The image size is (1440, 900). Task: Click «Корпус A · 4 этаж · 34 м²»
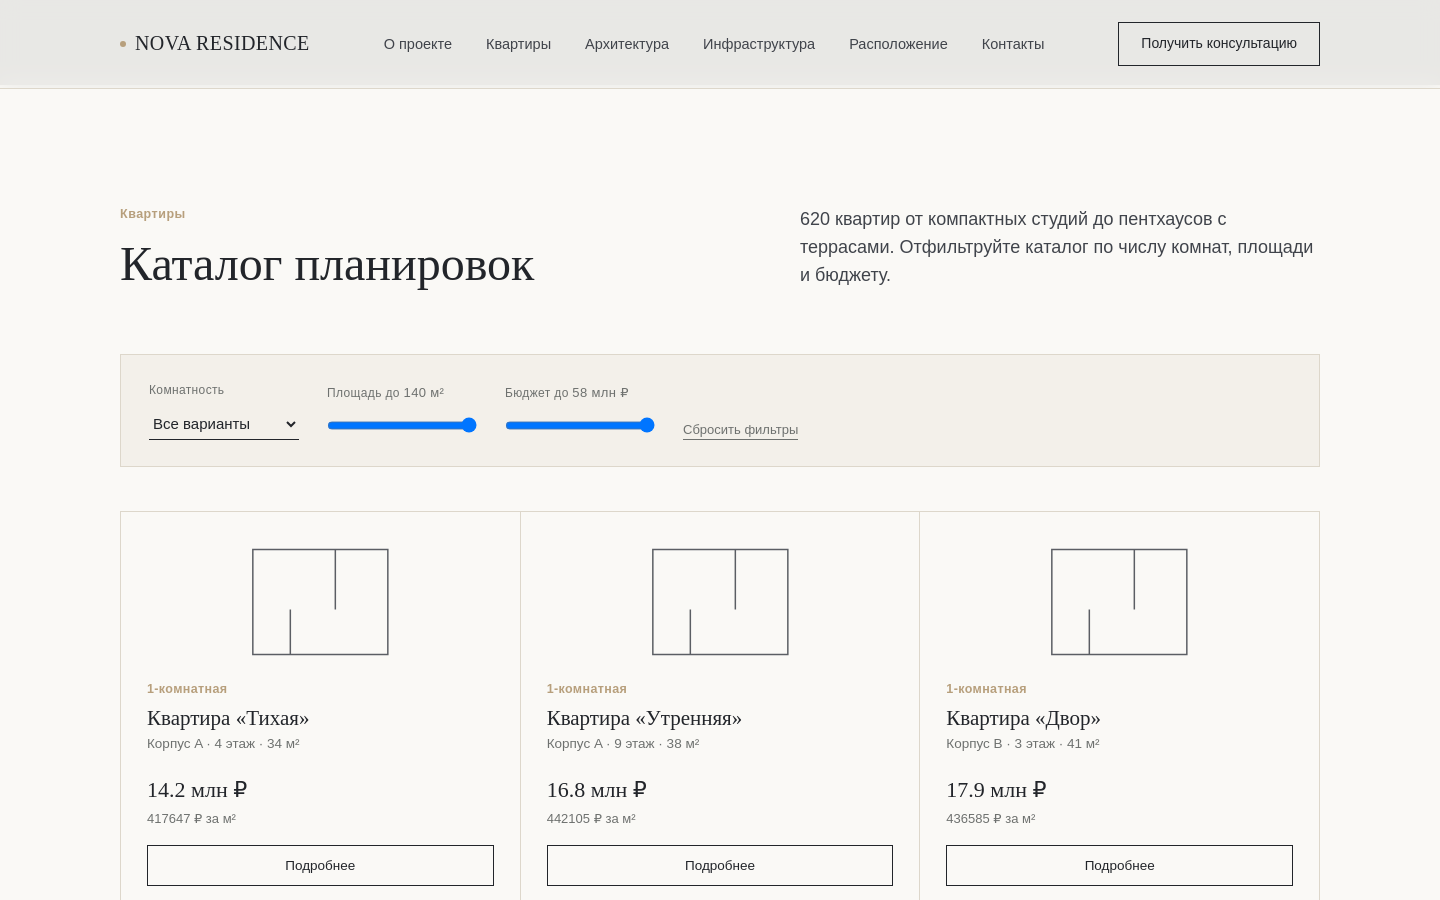[x=223, y=744]
